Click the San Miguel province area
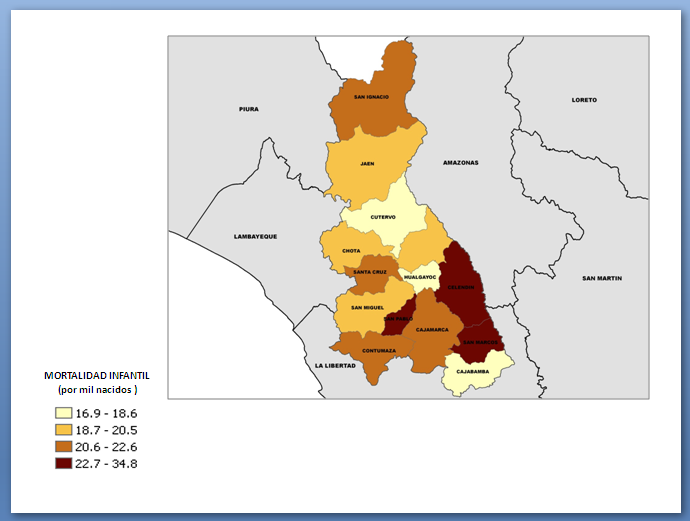The image size is (690, 521). 367,307
